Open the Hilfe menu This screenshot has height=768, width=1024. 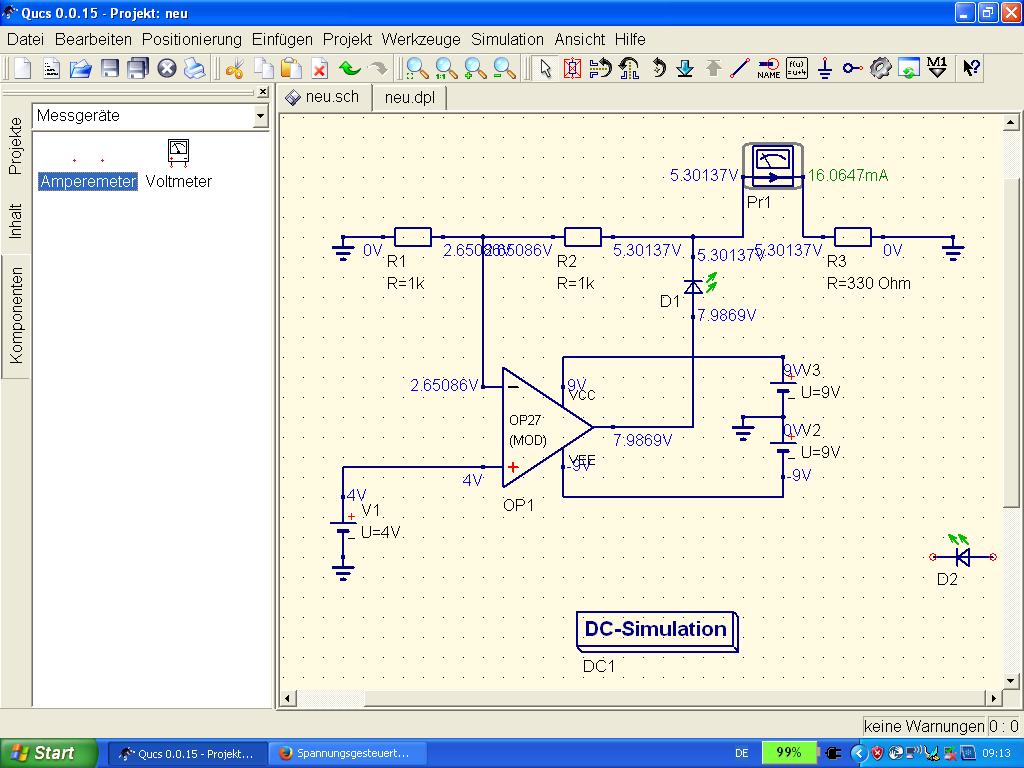point(630,39)
